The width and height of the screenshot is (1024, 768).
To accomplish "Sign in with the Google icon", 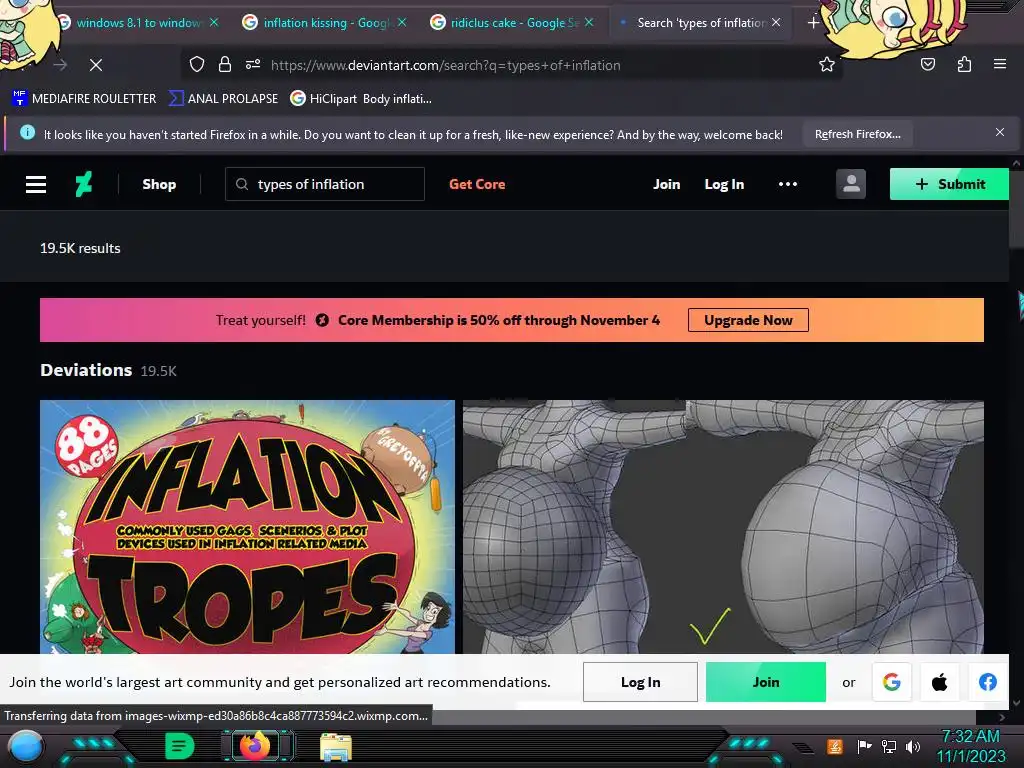I will (x=892, y=682).
